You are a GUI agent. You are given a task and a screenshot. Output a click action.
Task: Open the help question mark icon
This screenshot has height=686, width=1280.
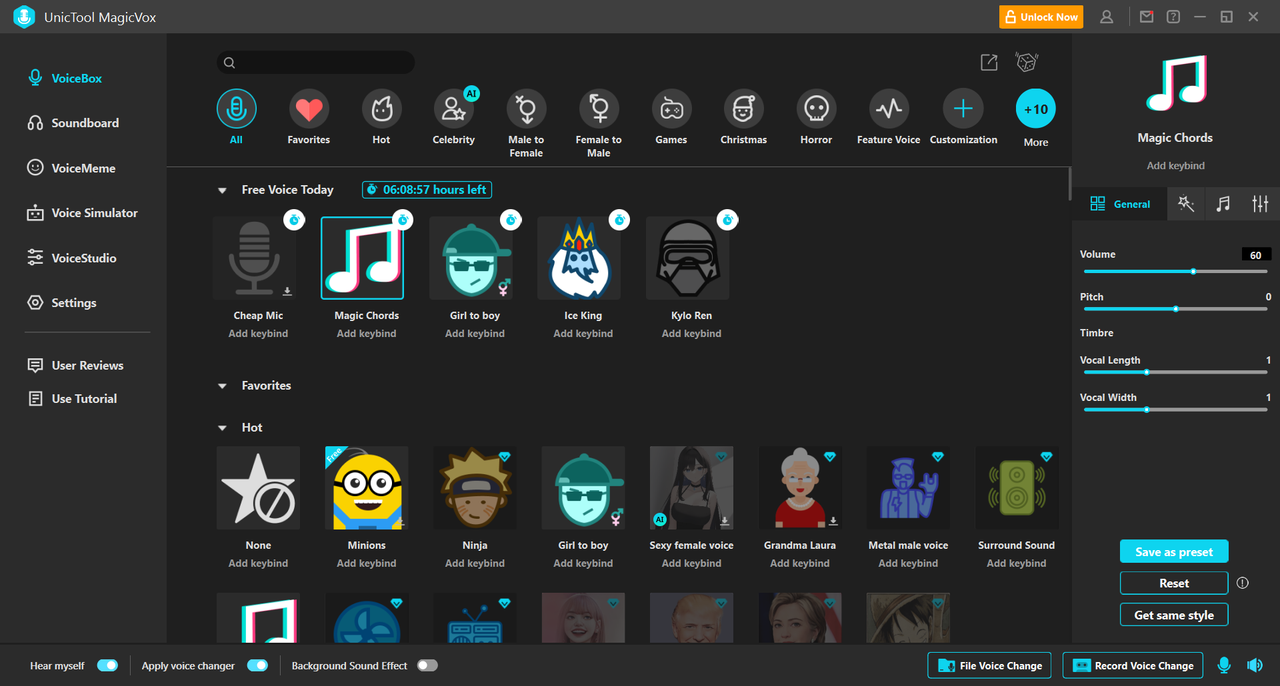pos(1173,17)
